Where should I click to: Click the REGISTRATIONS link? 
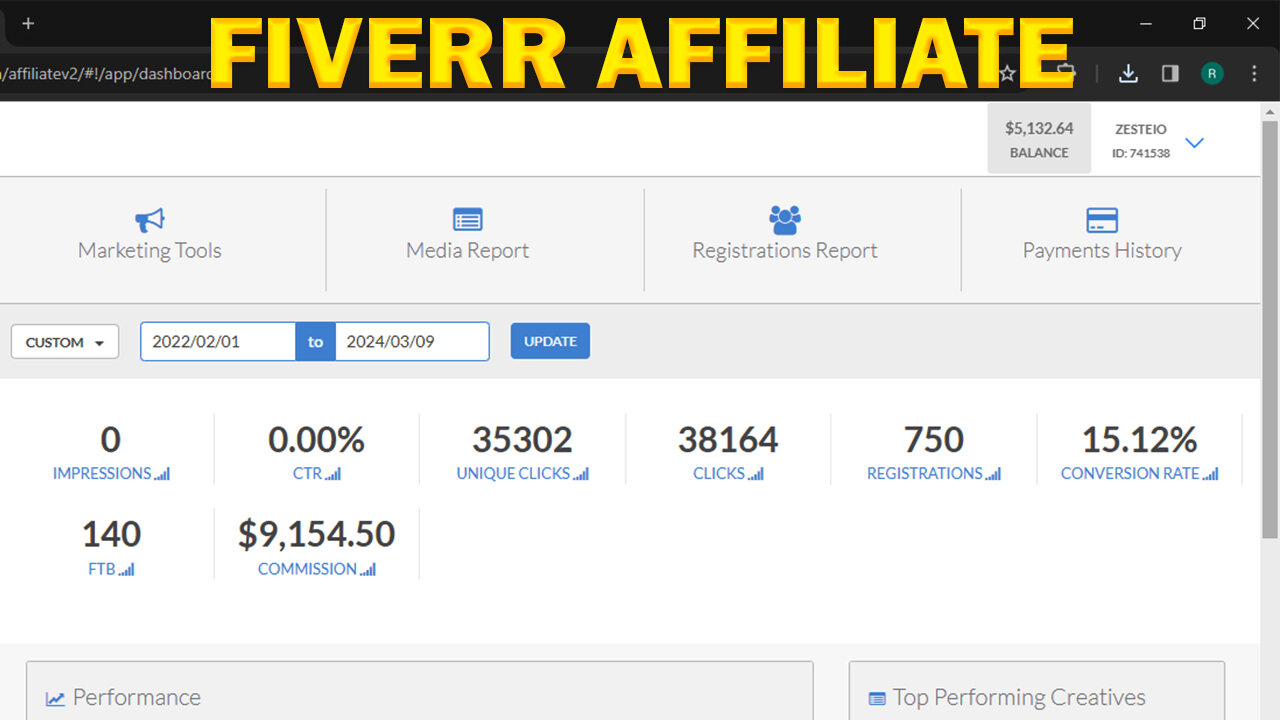coord(925,474)
